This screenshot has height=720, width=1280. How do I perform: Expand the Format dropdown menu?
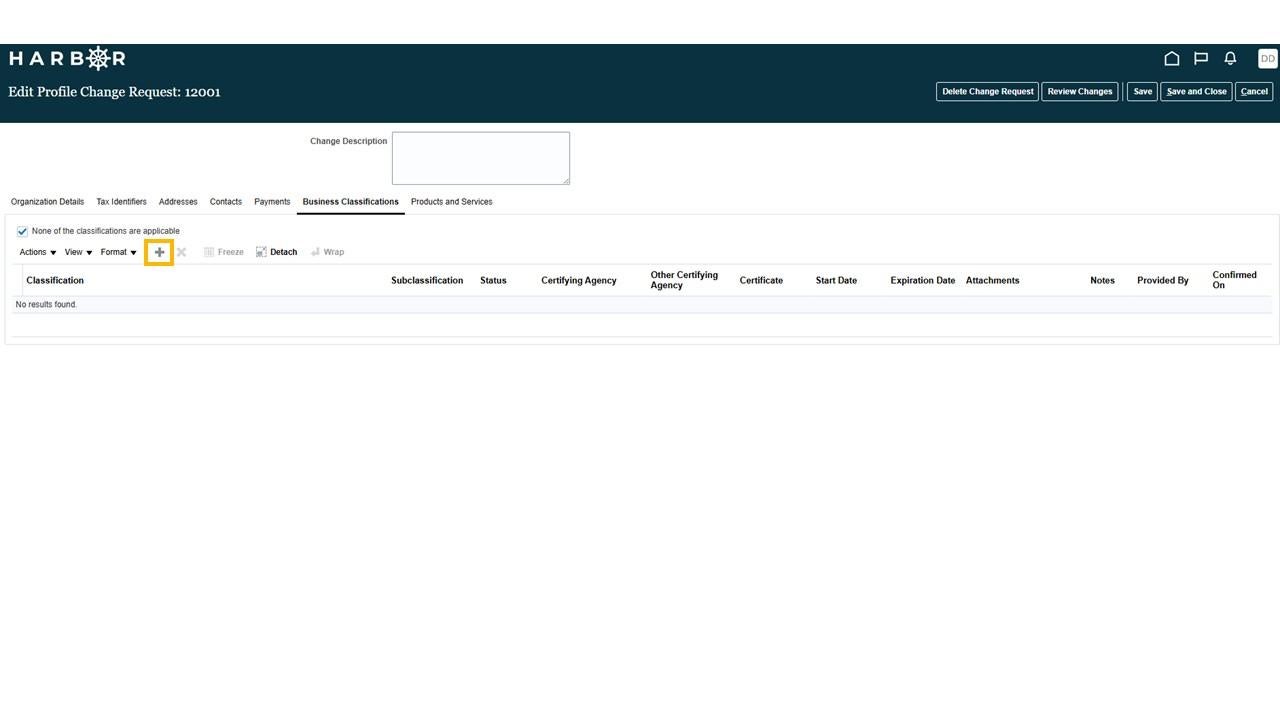click(x=118, y=252)
